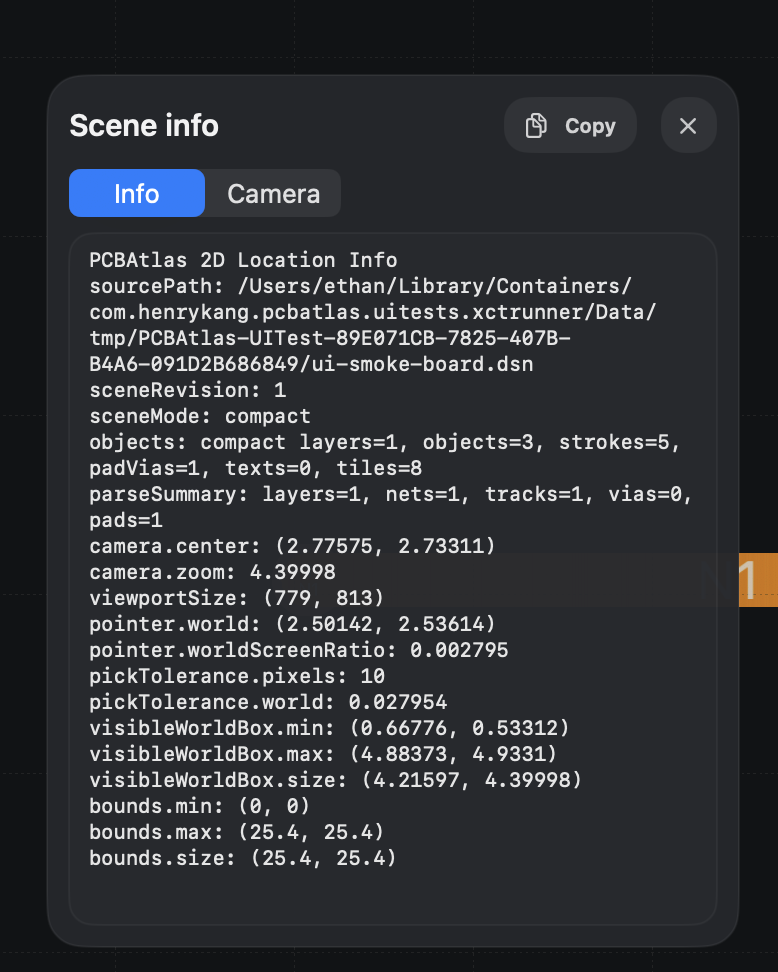Click the 'pointer.worldScreenRatio: 0.002795' line

[299, 650]
